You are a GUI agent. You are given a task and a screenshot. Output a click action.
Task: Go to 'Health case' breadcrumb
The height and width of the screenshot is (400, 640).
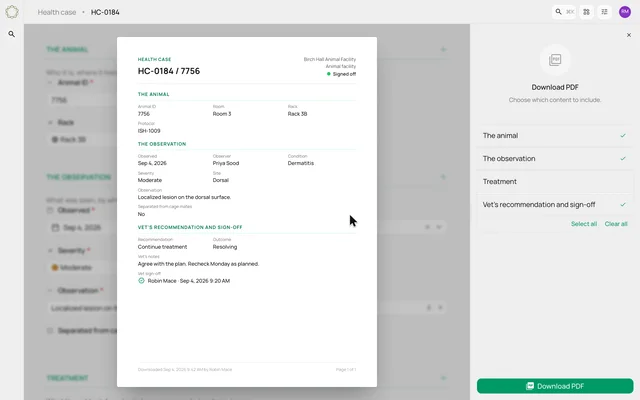(57, 12)
